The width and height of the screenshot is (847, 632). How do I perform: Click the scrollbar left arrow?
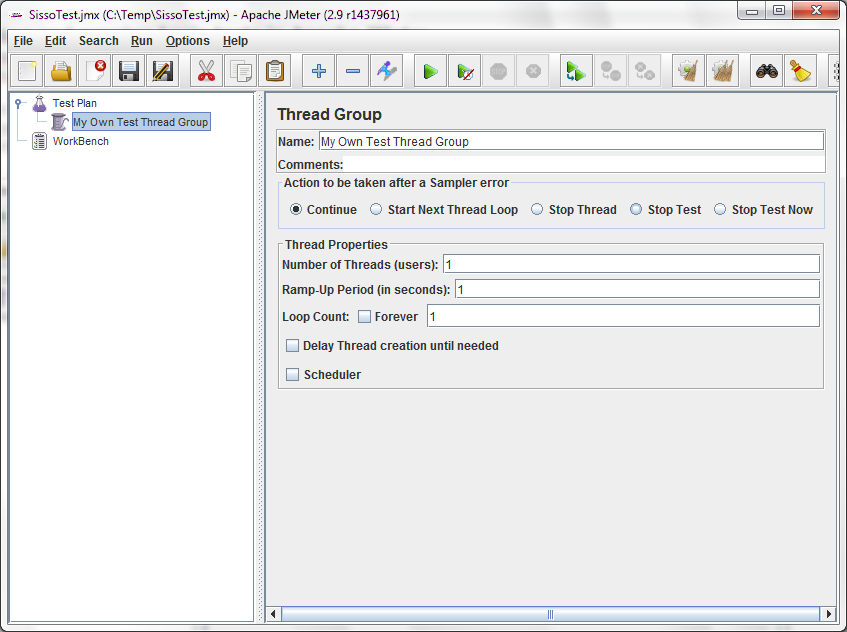273,614
